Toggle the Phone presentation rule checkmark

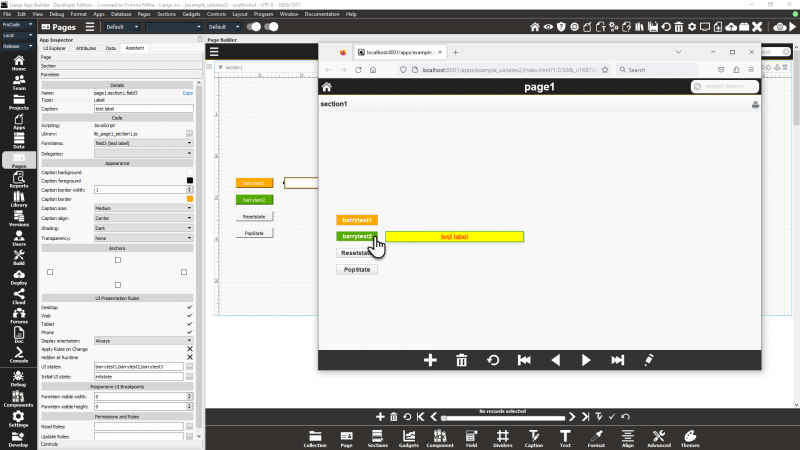click(190, 332)
